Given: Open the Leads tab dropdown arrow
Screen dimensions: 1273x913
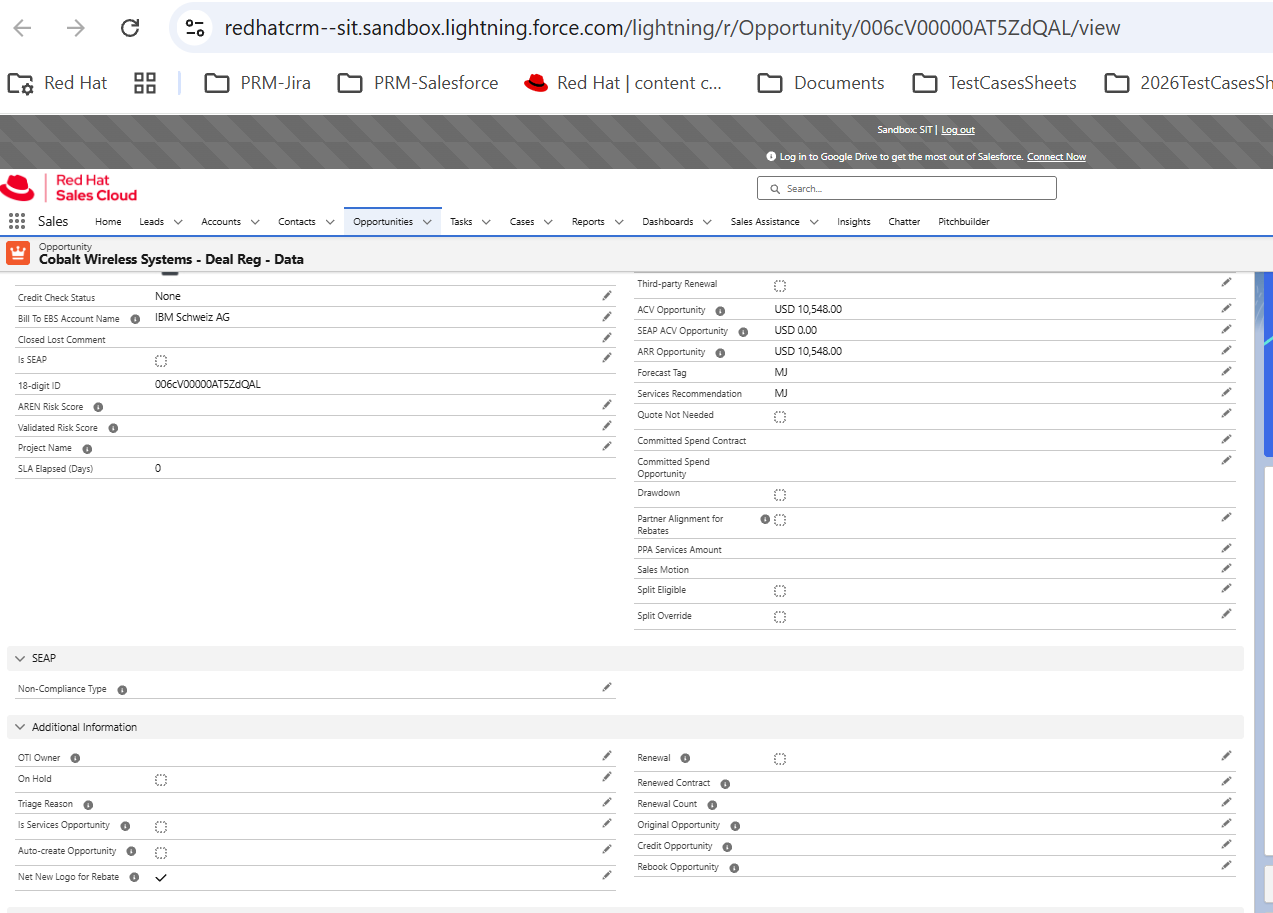Looking at the screenshot, I should click(x=178, y=222).
